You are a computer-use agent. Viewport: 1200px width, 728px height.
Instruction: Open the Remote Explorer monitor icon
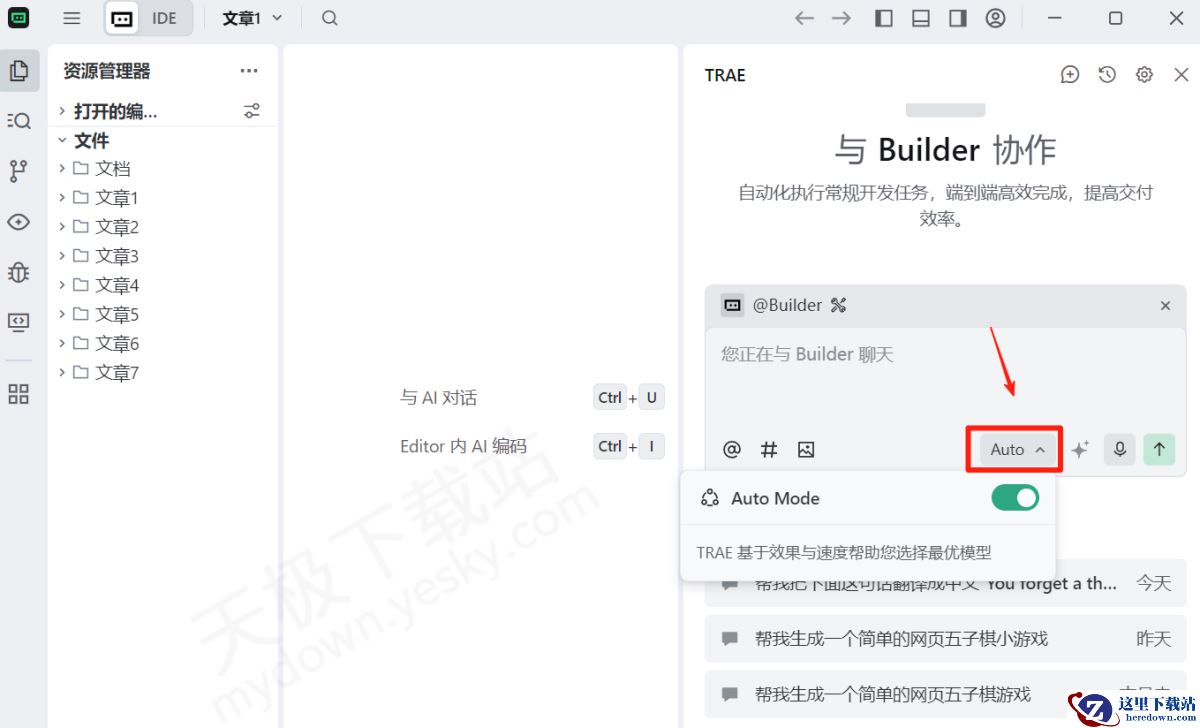pyautogui.click(x=19, y=322)
